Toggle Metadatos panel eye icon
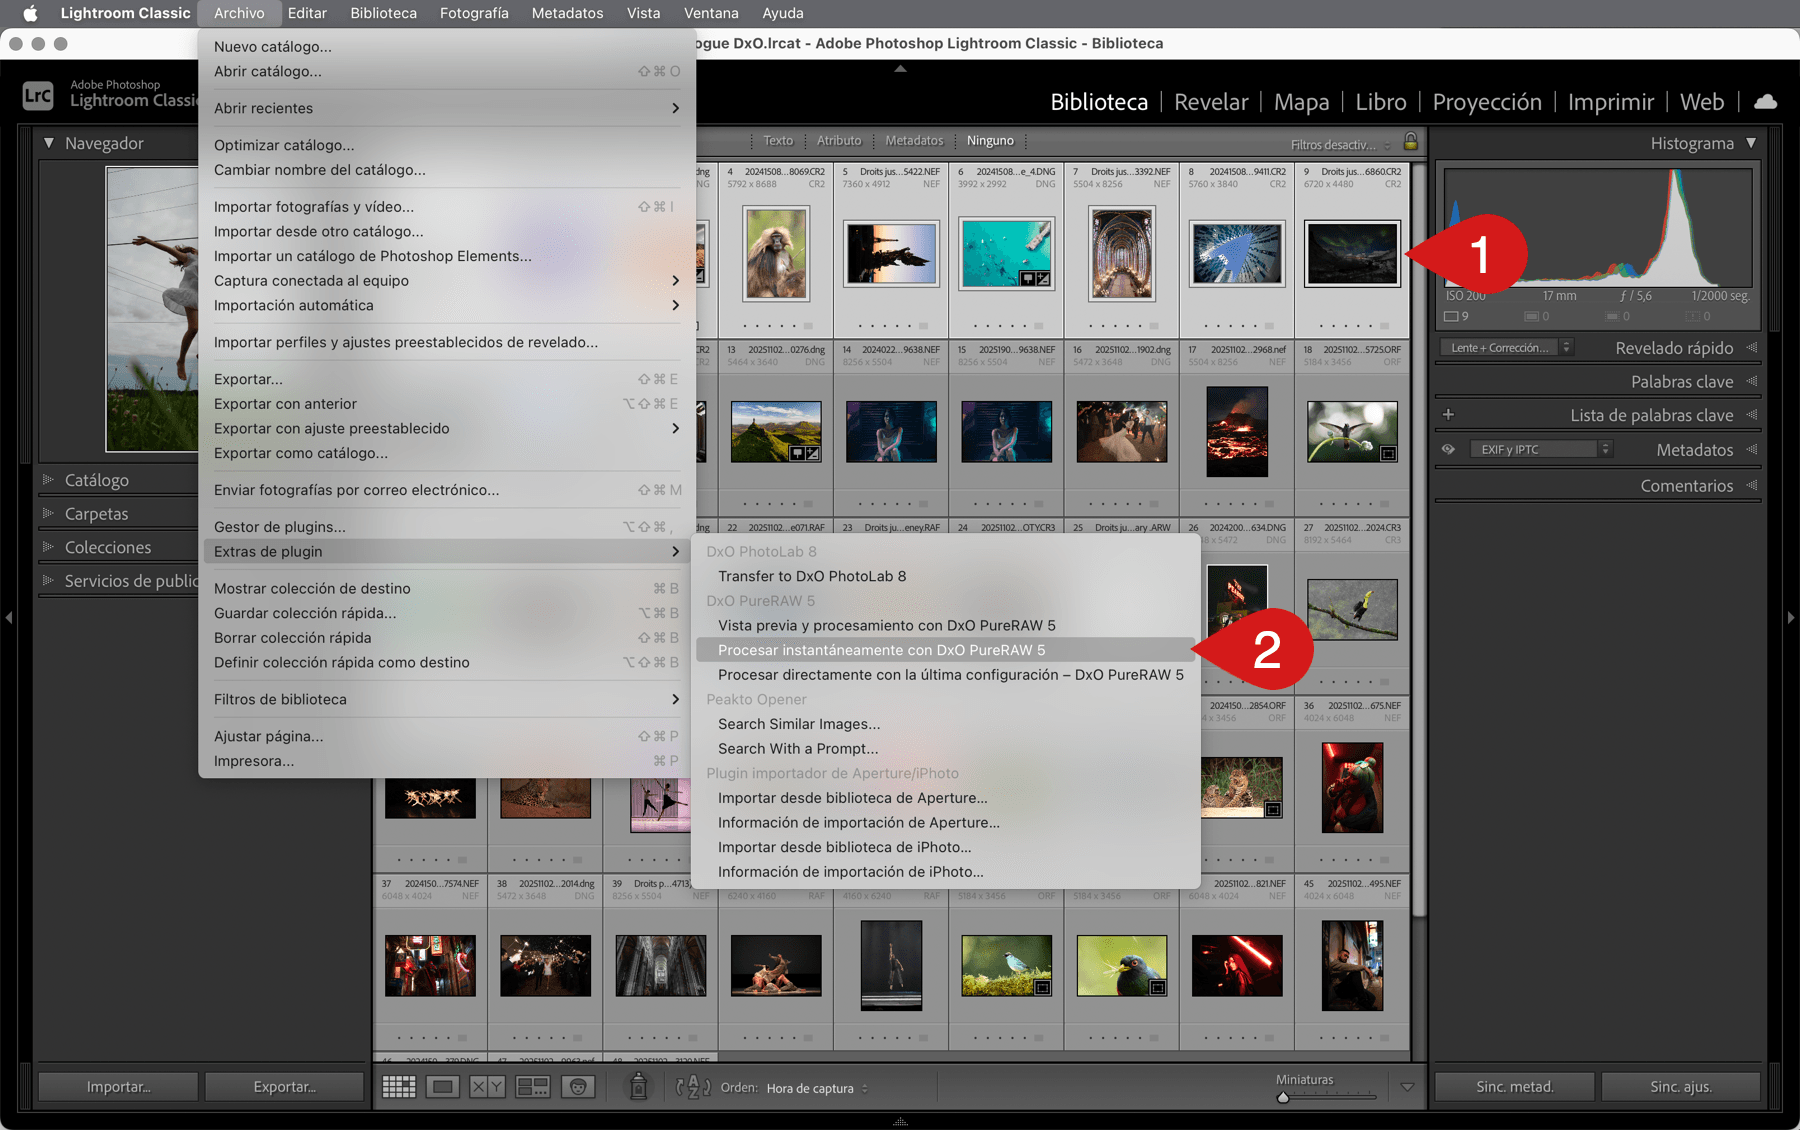1800x1130 pixels. pyautogui.click(x=1448, y=449)
